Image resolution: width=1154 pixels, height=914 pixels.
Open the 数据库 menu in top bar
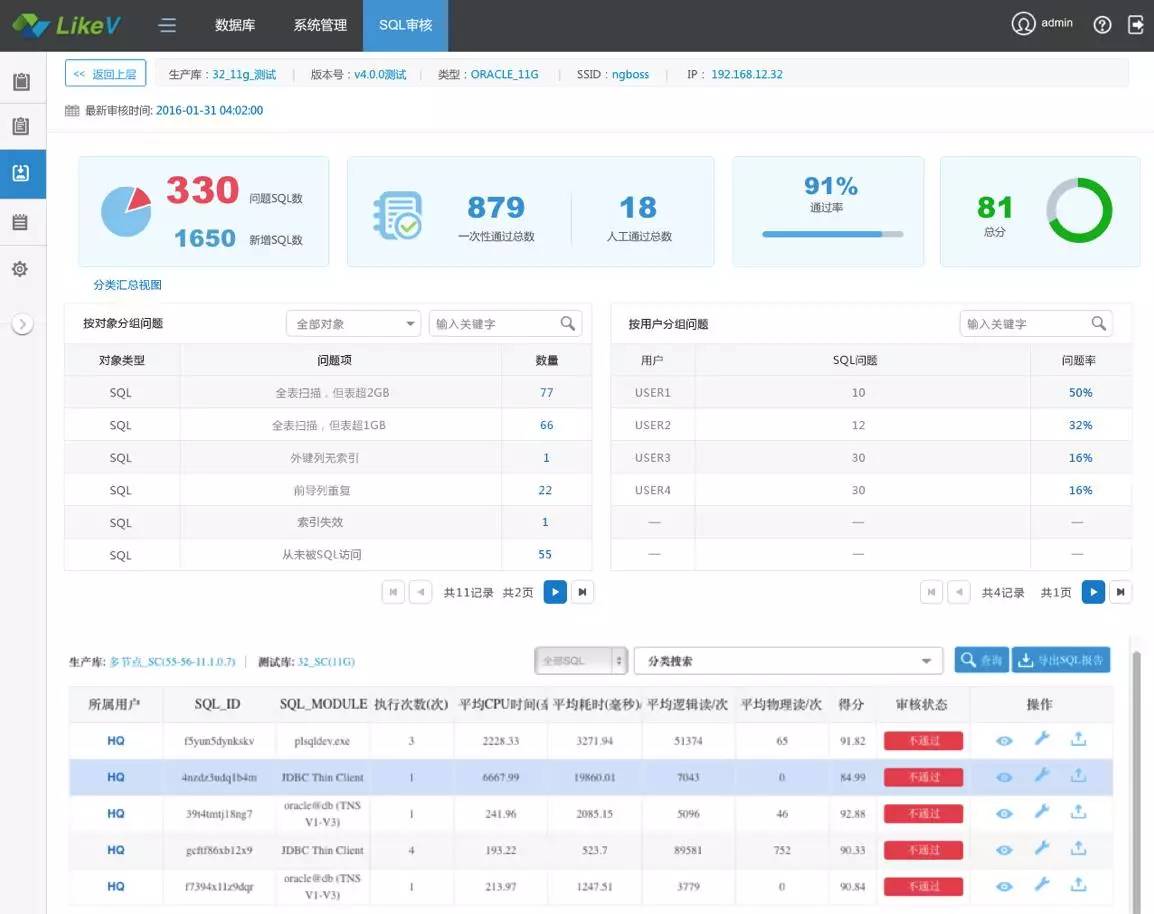234,26
